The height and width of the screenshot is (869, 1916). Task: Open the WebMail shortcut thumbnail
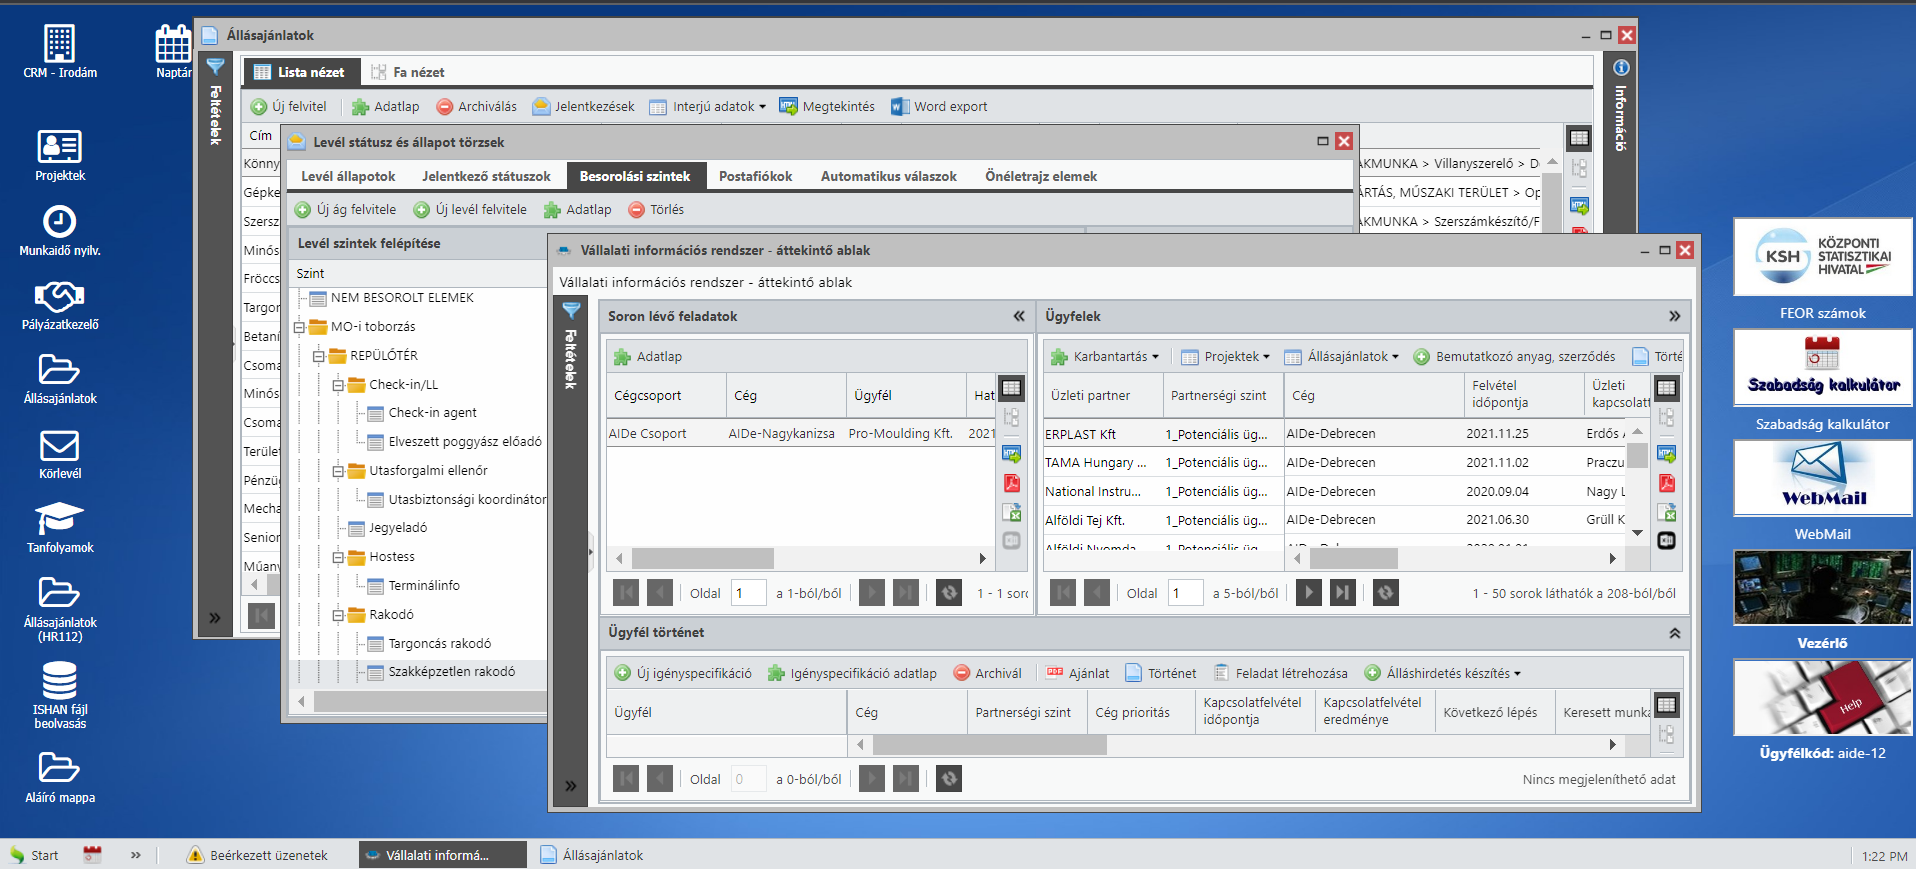(x=1822, y=478)
